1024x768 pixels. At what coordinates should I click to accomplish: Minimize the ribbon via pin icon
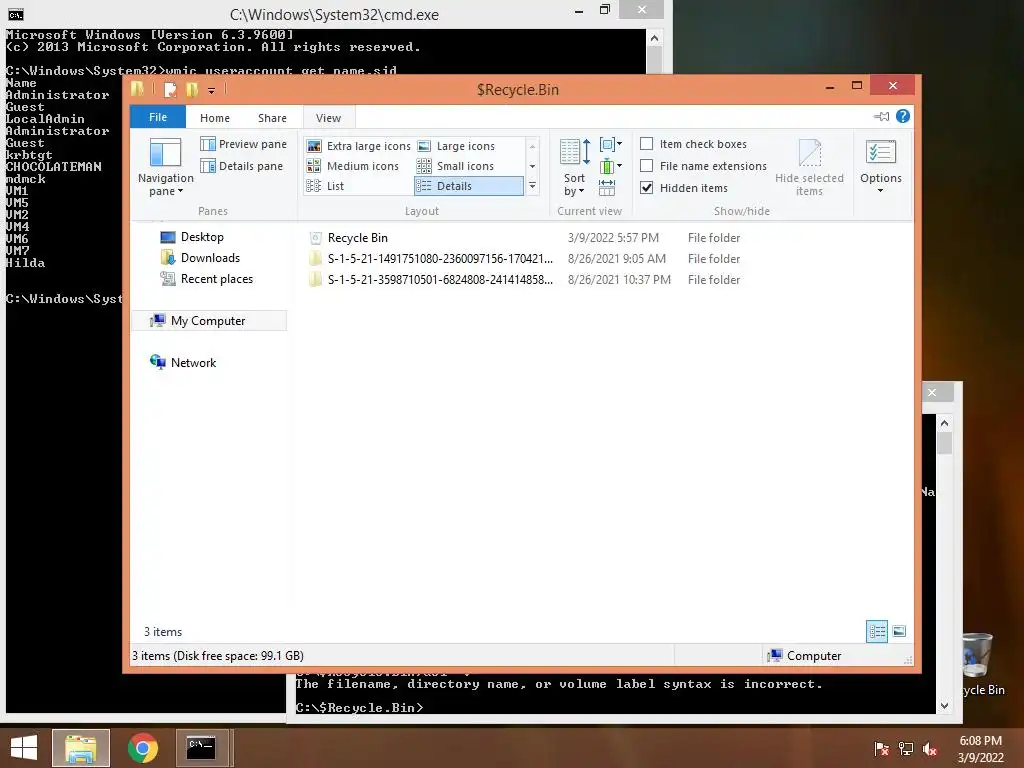pyautogui.click(x=882, y=116)
